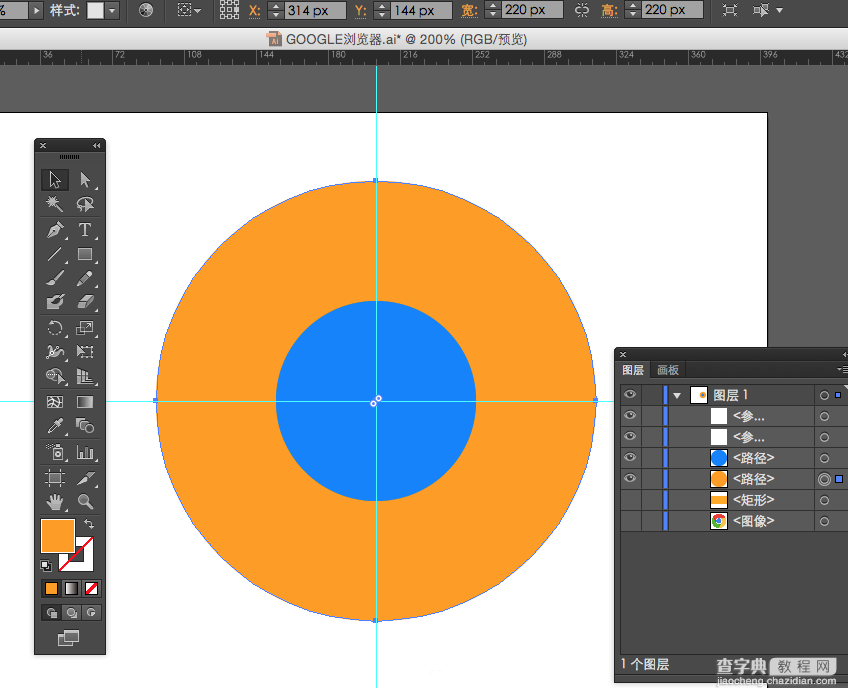This screenshot has height=688, width=848.
Task: Click the orange Fill color swatch
Action: pyautogui.click(x=58, y=536)
